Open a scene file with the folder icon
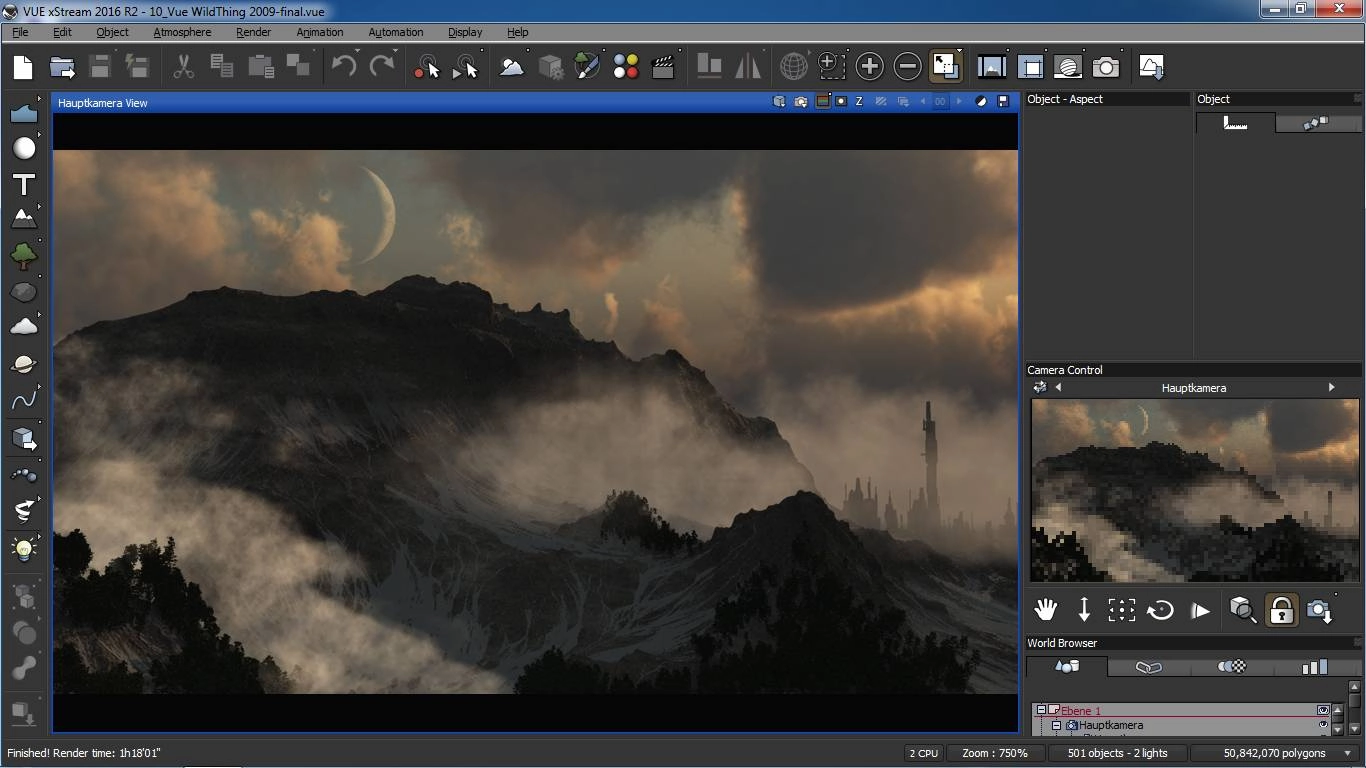1366x768 pixels. [x=62, y=67]
